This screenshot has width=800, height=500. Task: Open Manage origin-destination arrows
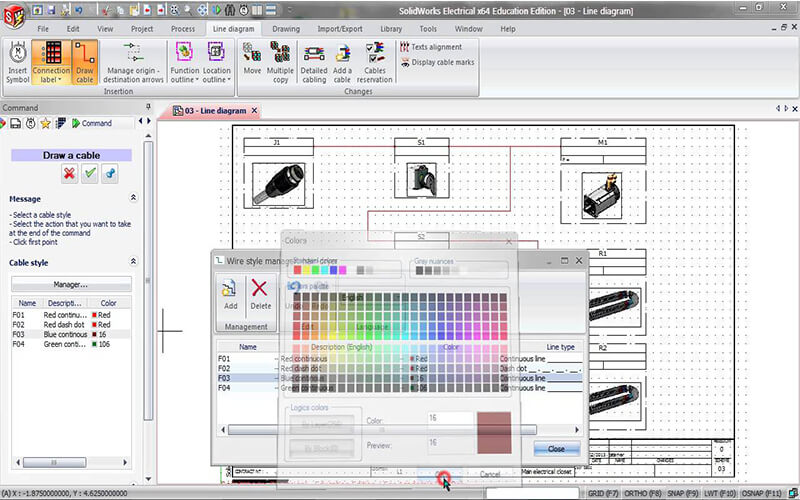point(134,62)
